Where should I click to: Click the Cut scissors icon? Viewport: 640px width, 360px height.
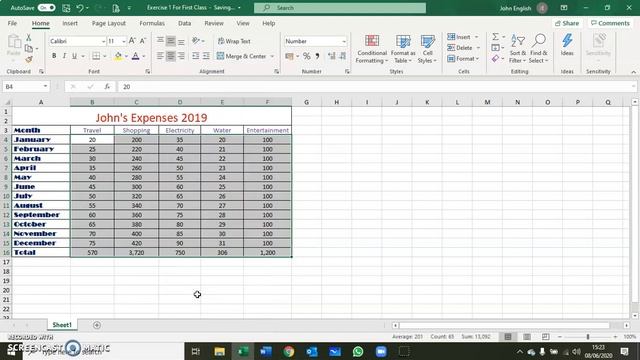(x=29, y=38)
